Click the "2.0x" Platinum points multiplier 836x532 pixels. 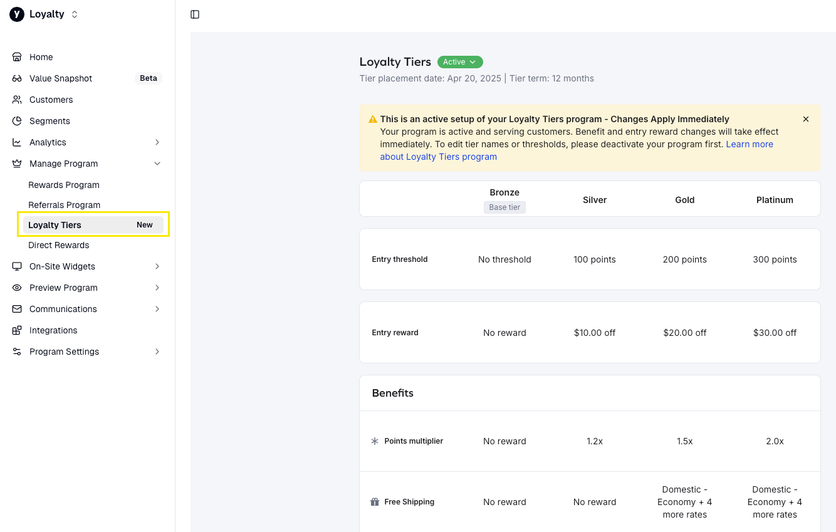[x=775, y=441]
